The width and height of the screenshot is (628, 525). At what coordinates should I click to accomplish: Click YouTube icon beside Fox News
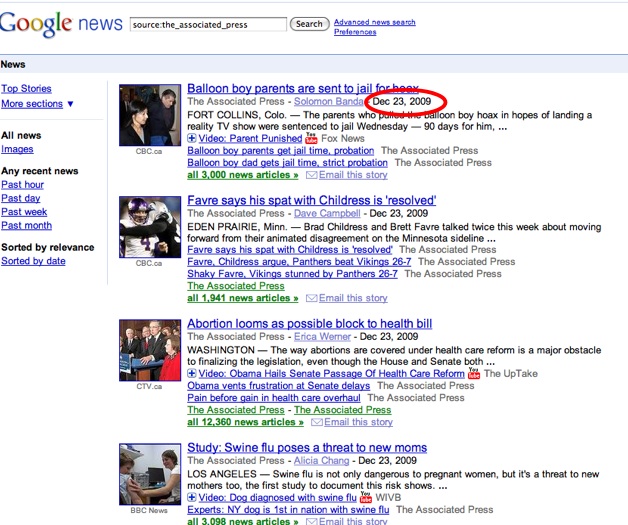[x=311, y=138]
